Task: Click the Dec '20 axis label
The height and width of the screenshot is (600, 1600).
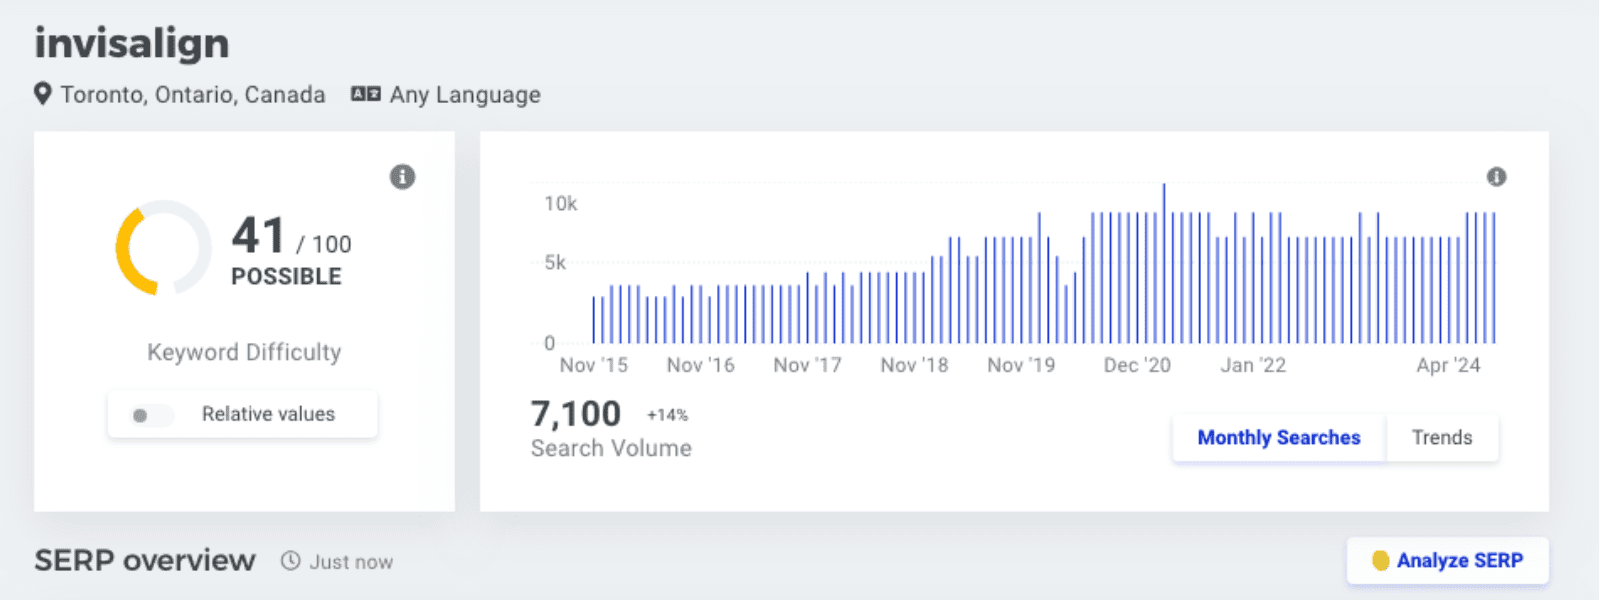Action: 1137,365
